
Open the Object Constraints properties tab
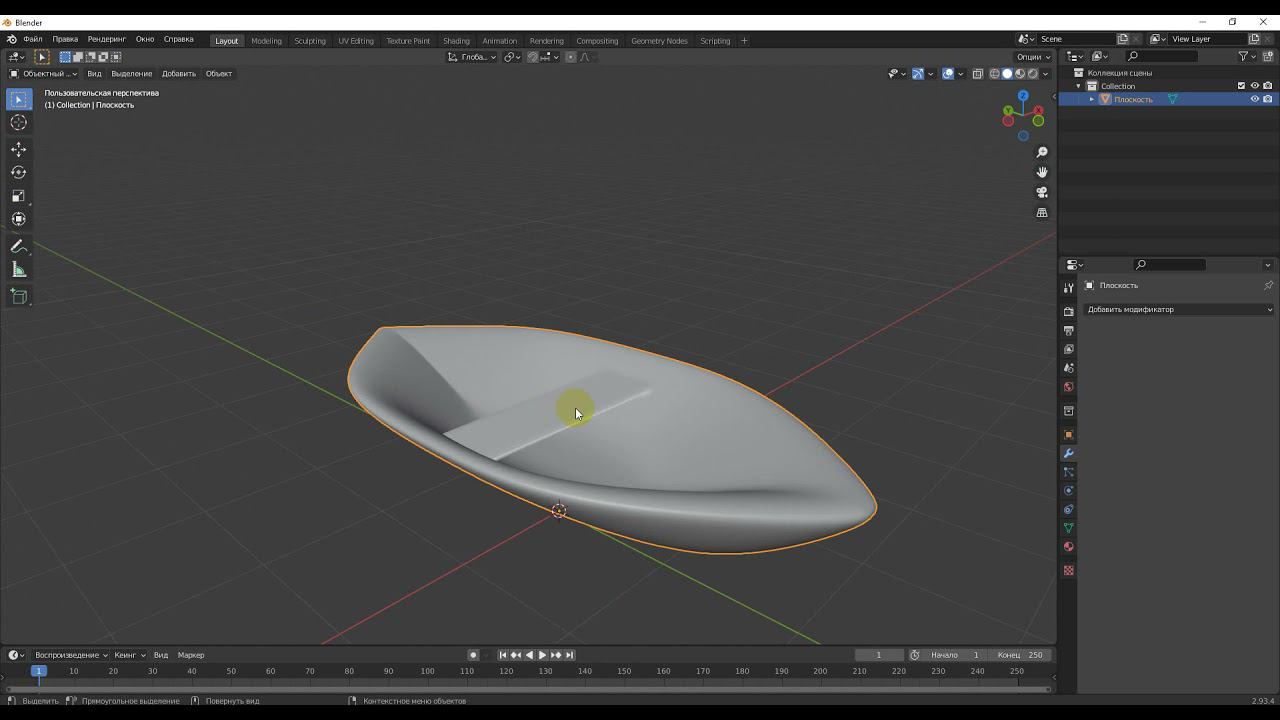click(x=1068, y=510)
